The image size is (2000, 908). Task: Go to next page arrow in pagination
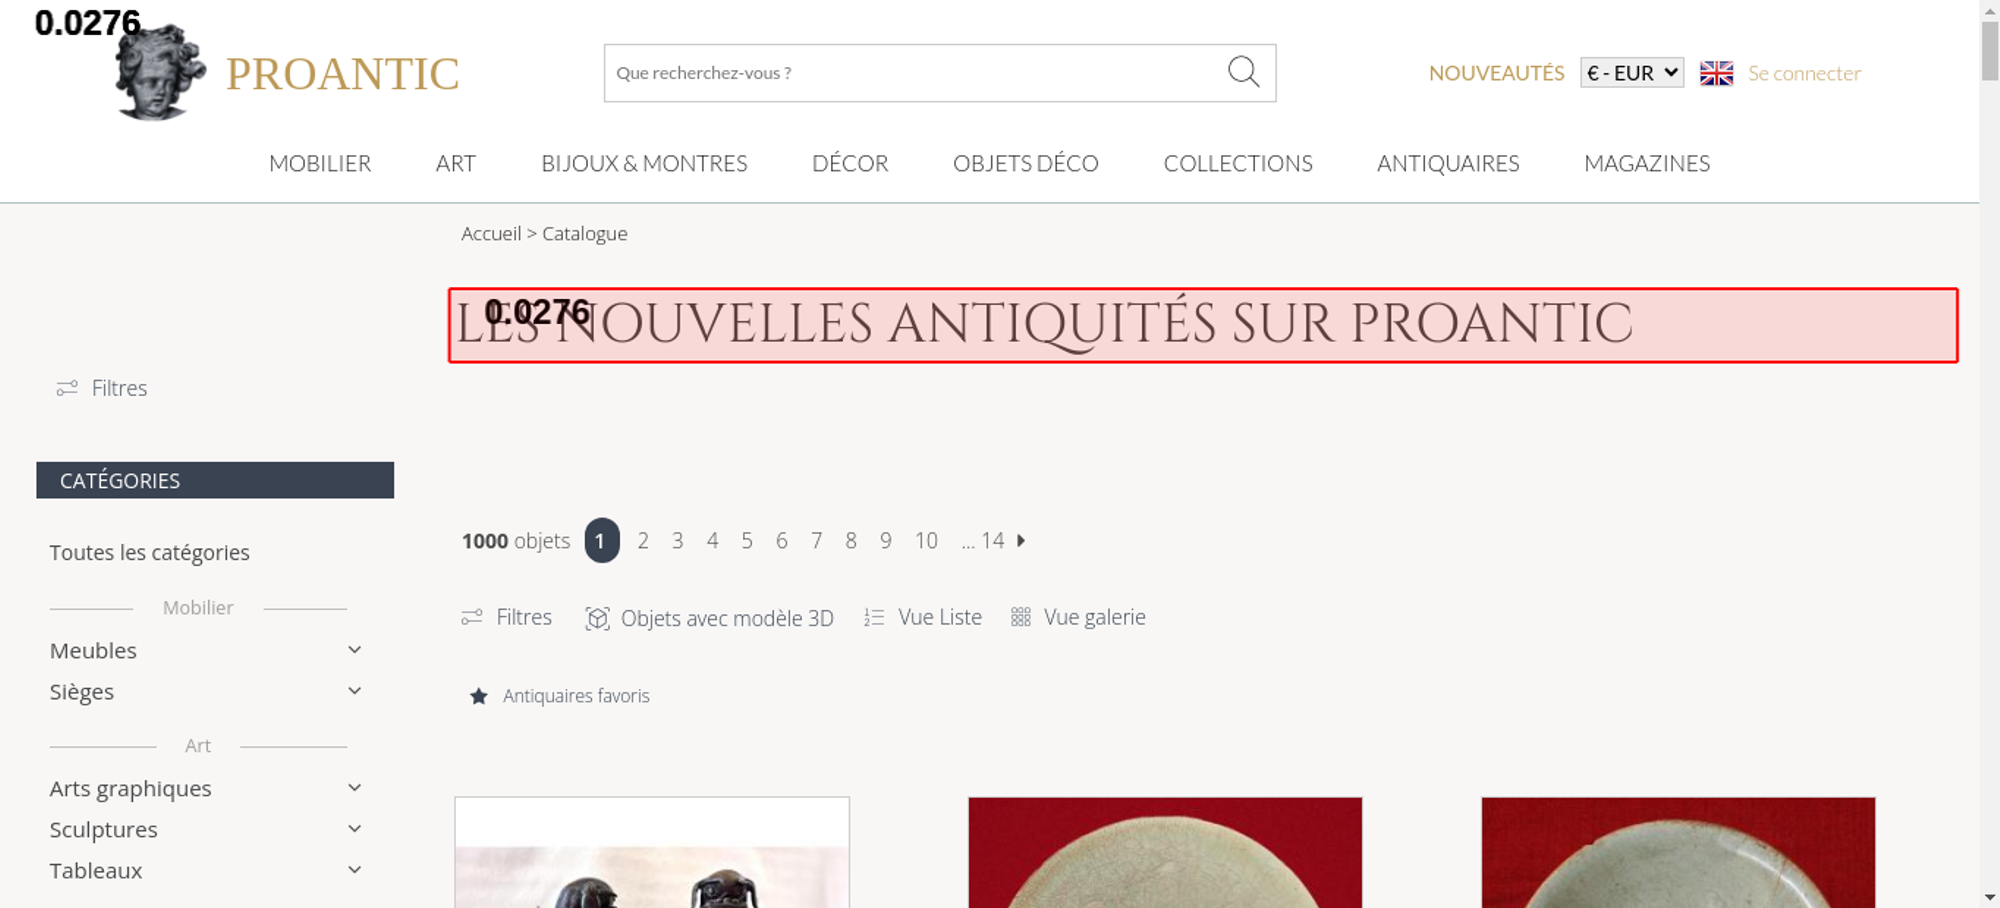[1021, 540]
